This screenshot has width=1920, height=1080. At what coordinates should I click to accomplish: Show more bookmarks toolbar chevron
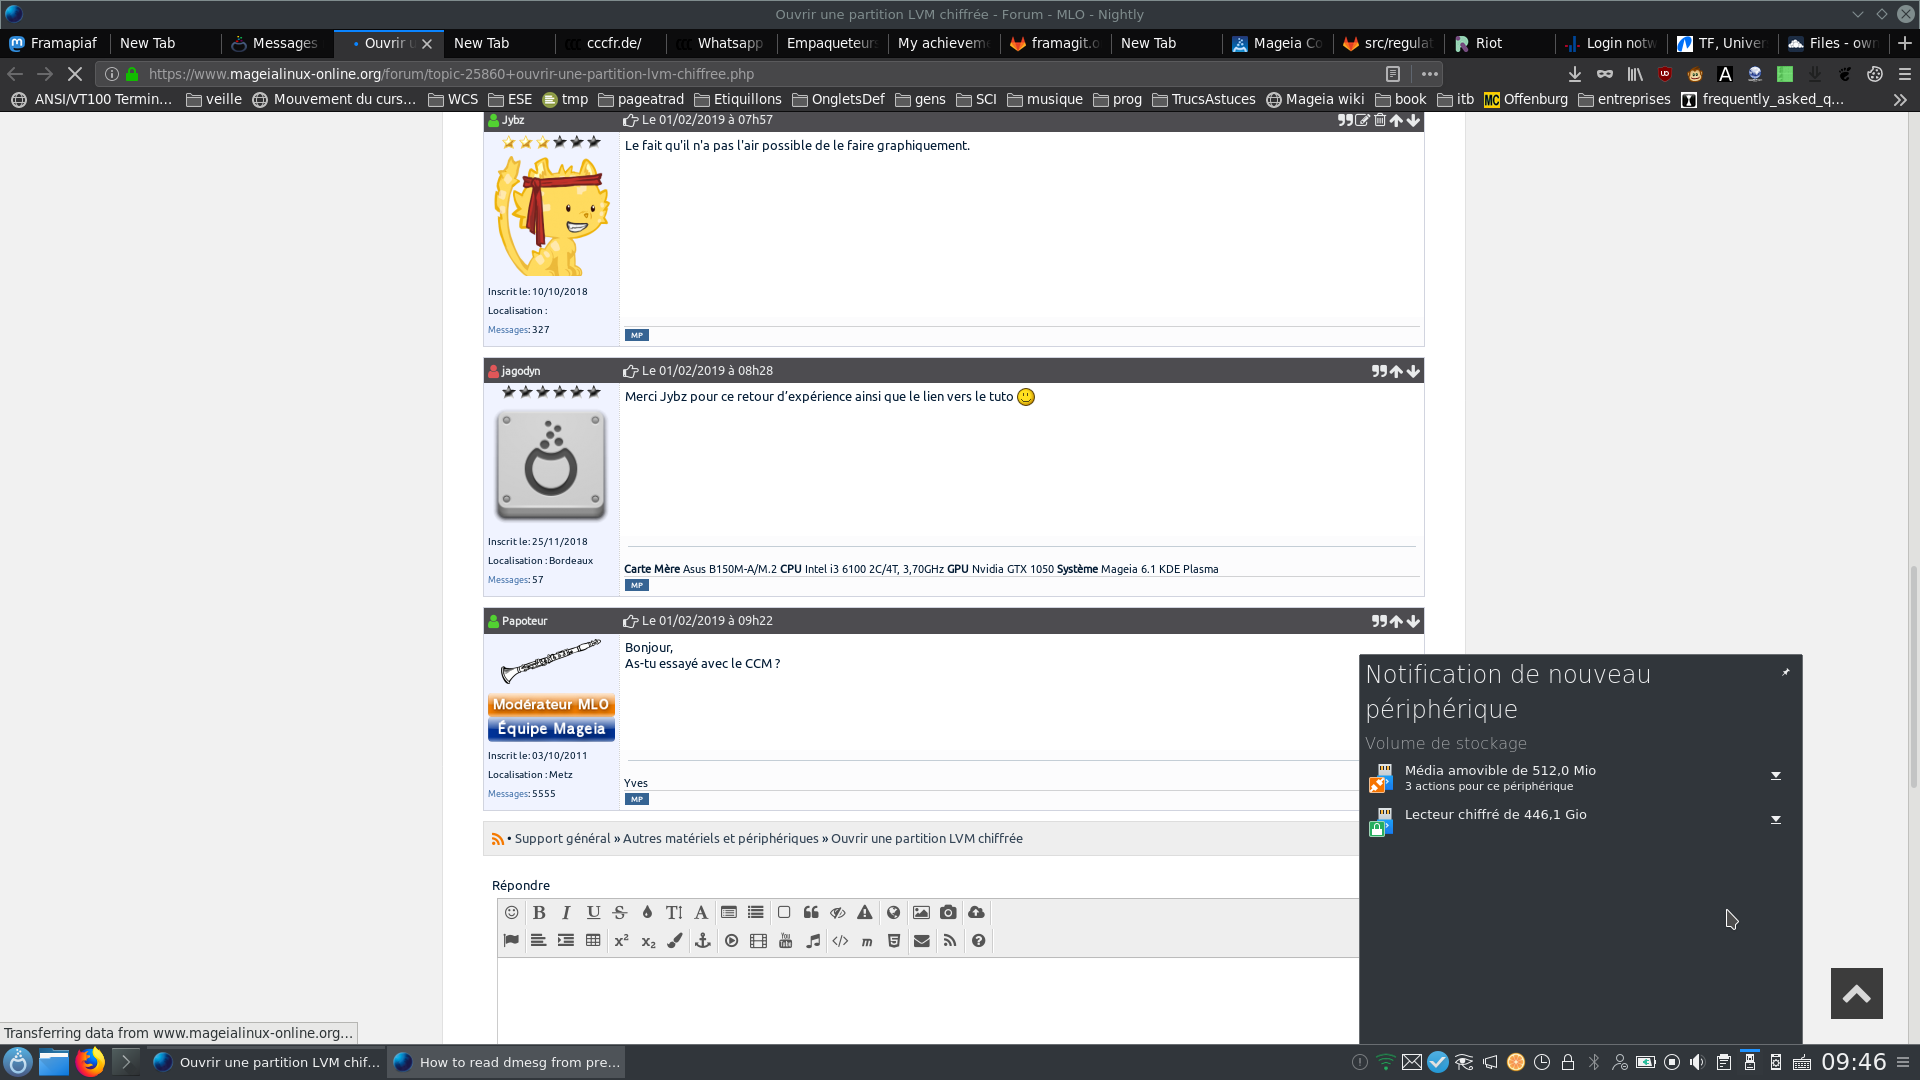pyautogui.click(x=1900, y=100)
